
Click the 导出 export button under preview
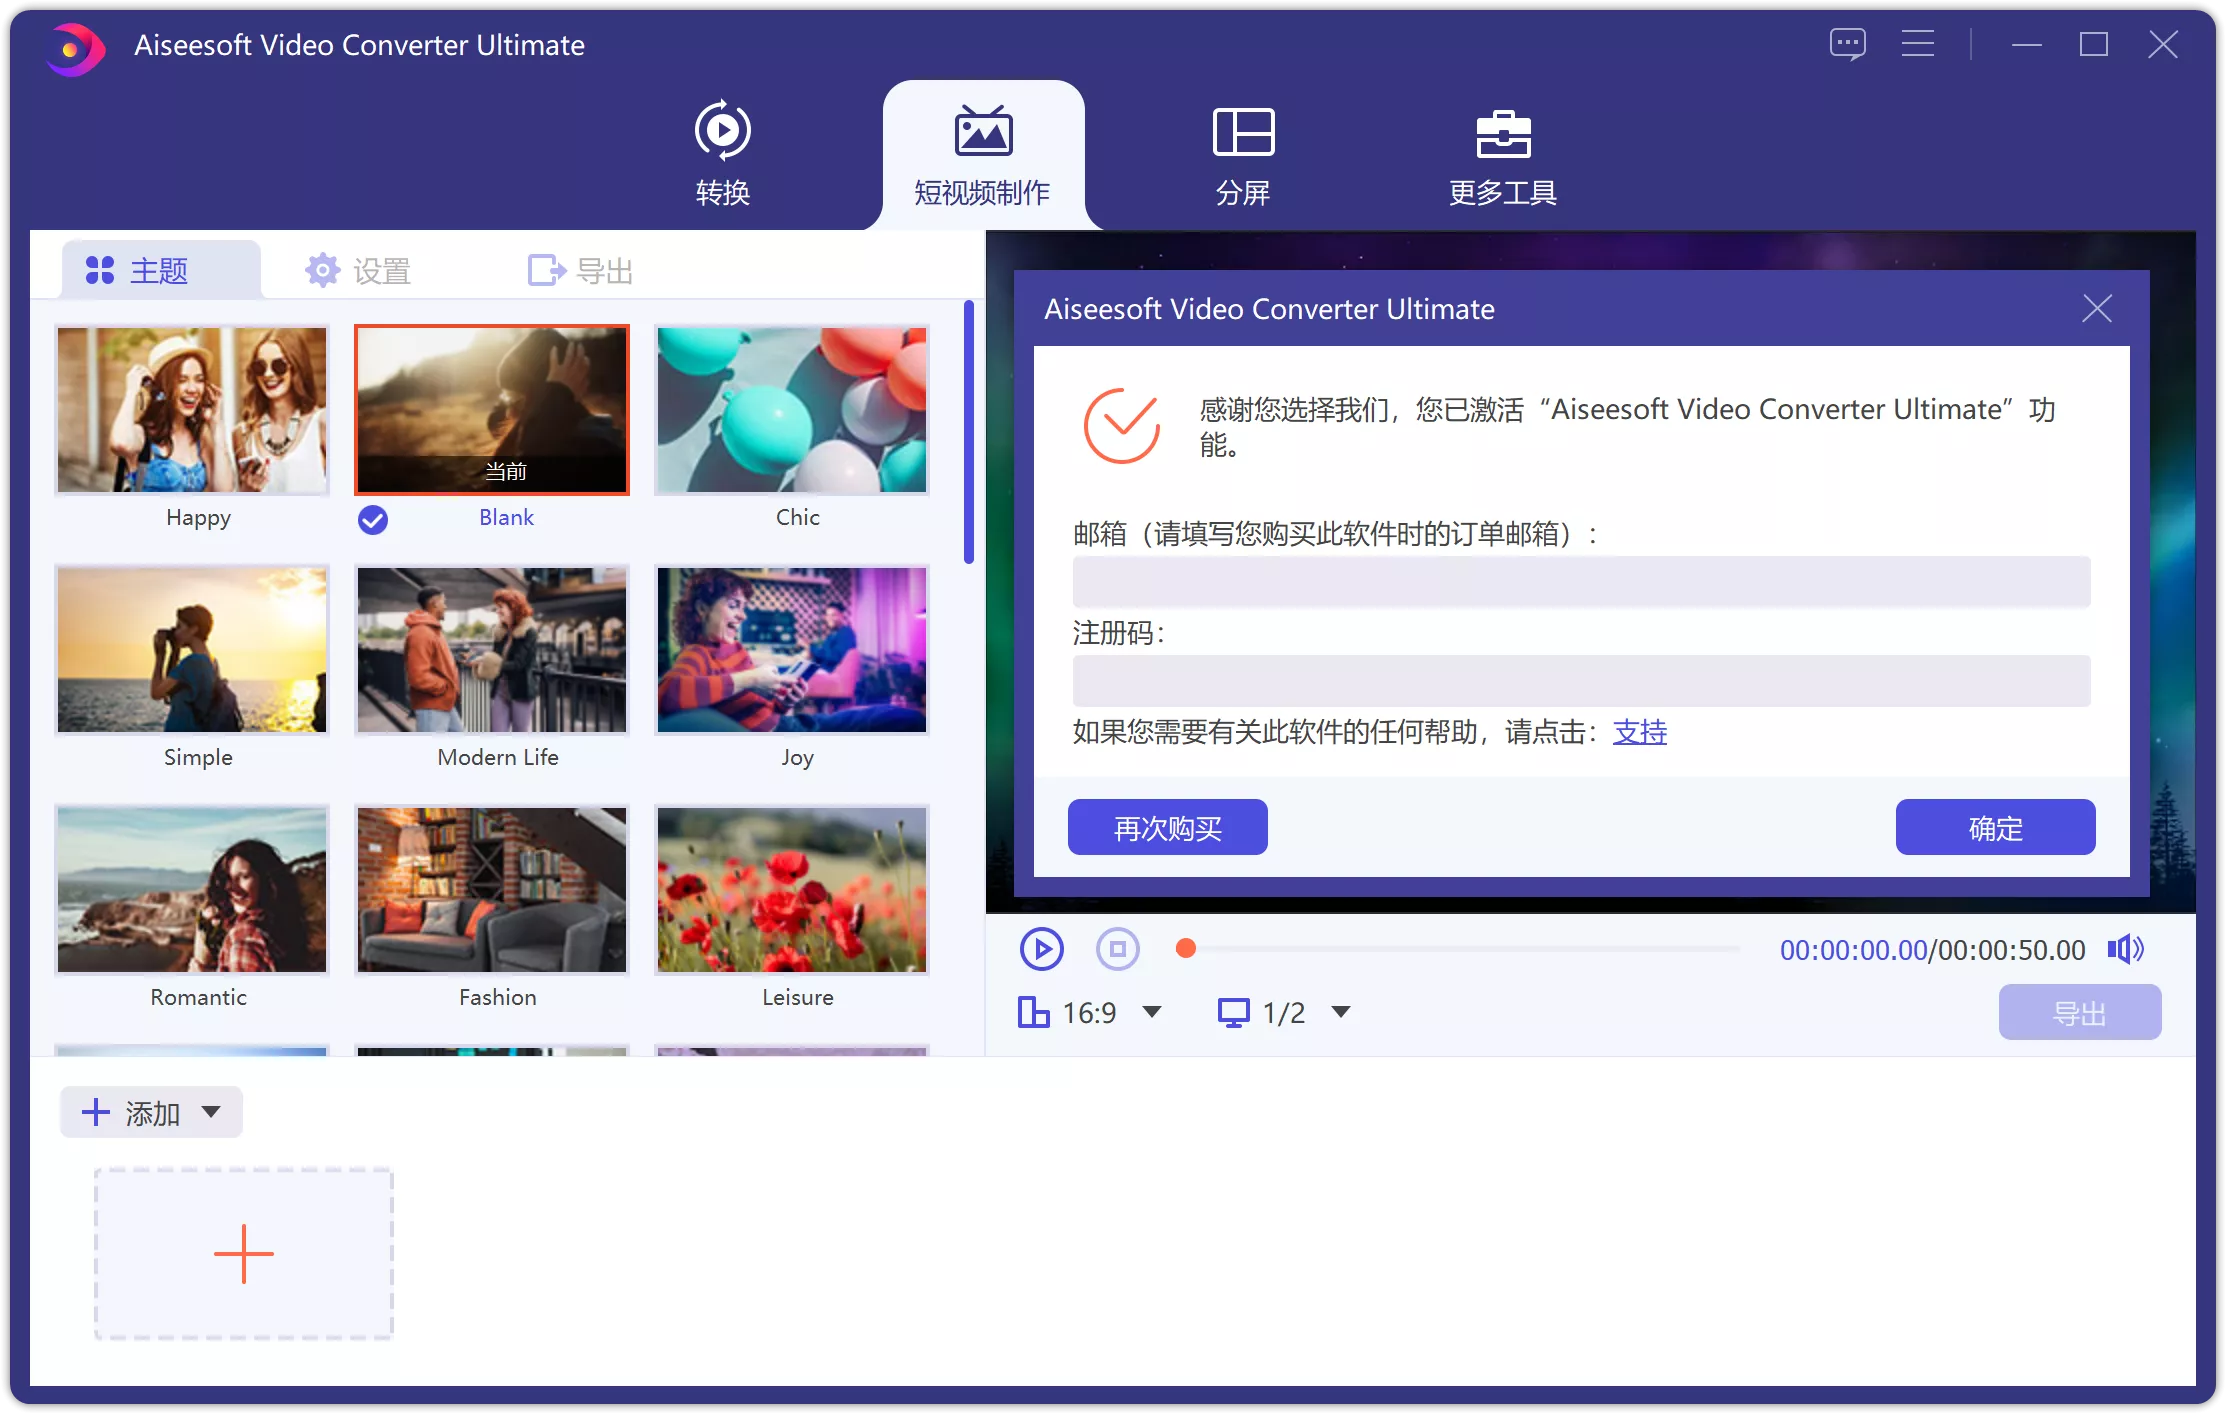pyautogui.click(x=2080, y=1012)
